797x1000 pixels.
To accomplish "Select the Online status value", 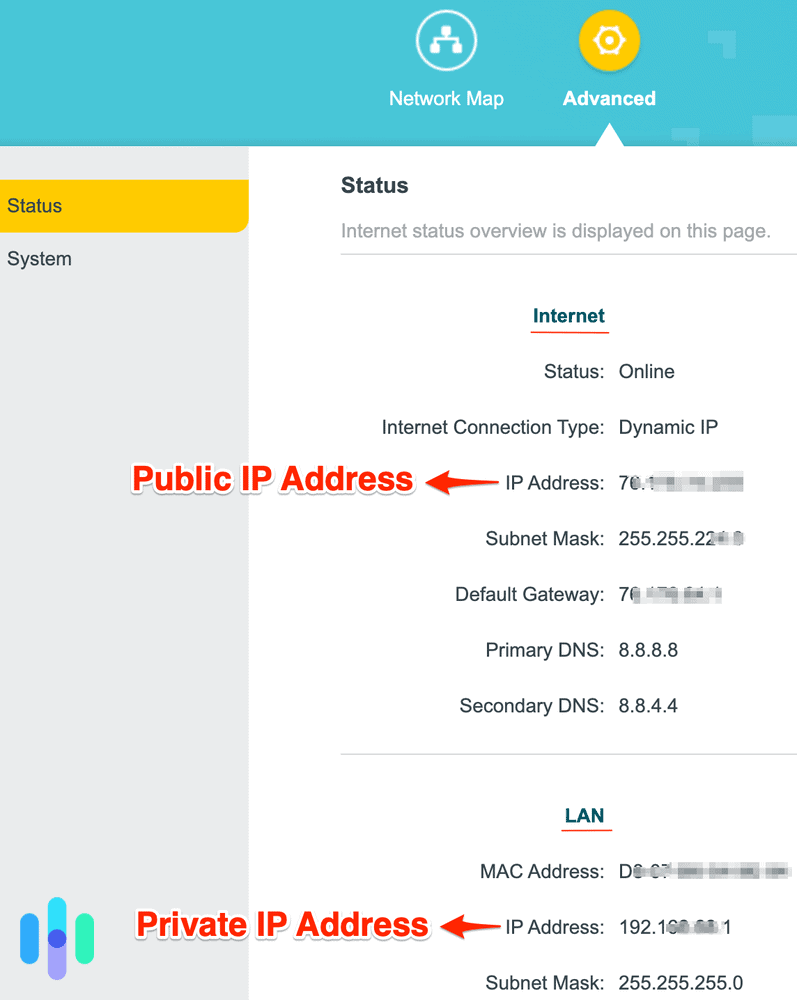I will pos(647,371).
